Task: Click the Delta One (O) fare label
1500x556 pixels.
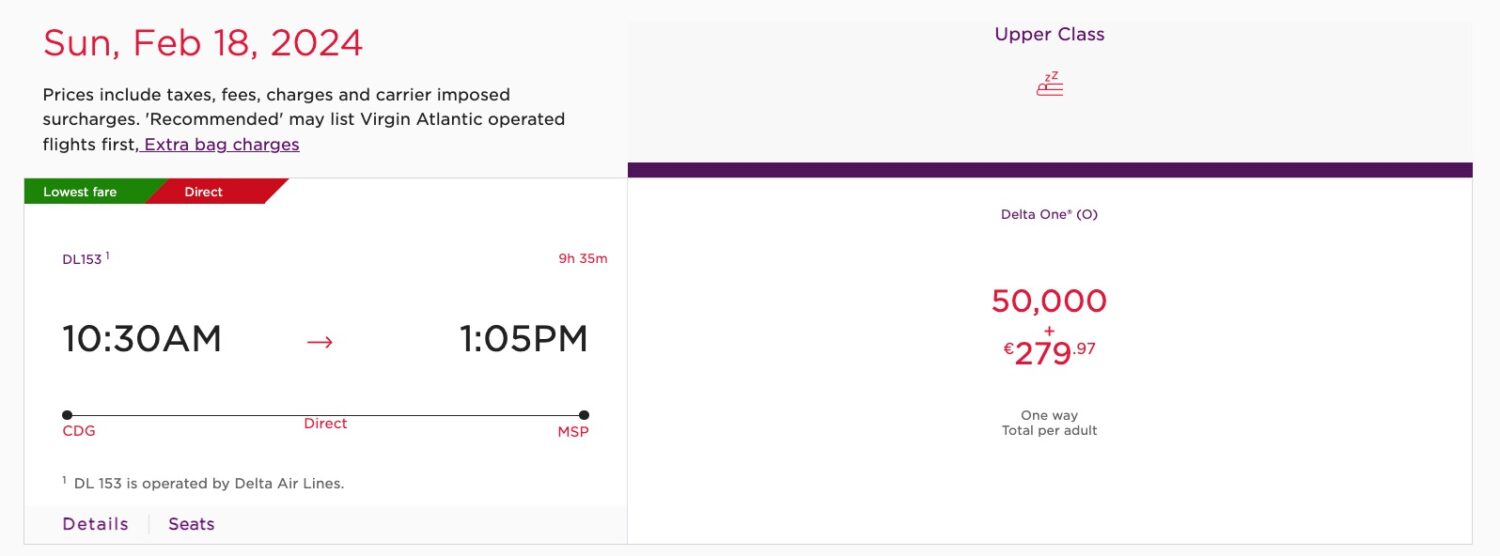Action: (1049, 214)
